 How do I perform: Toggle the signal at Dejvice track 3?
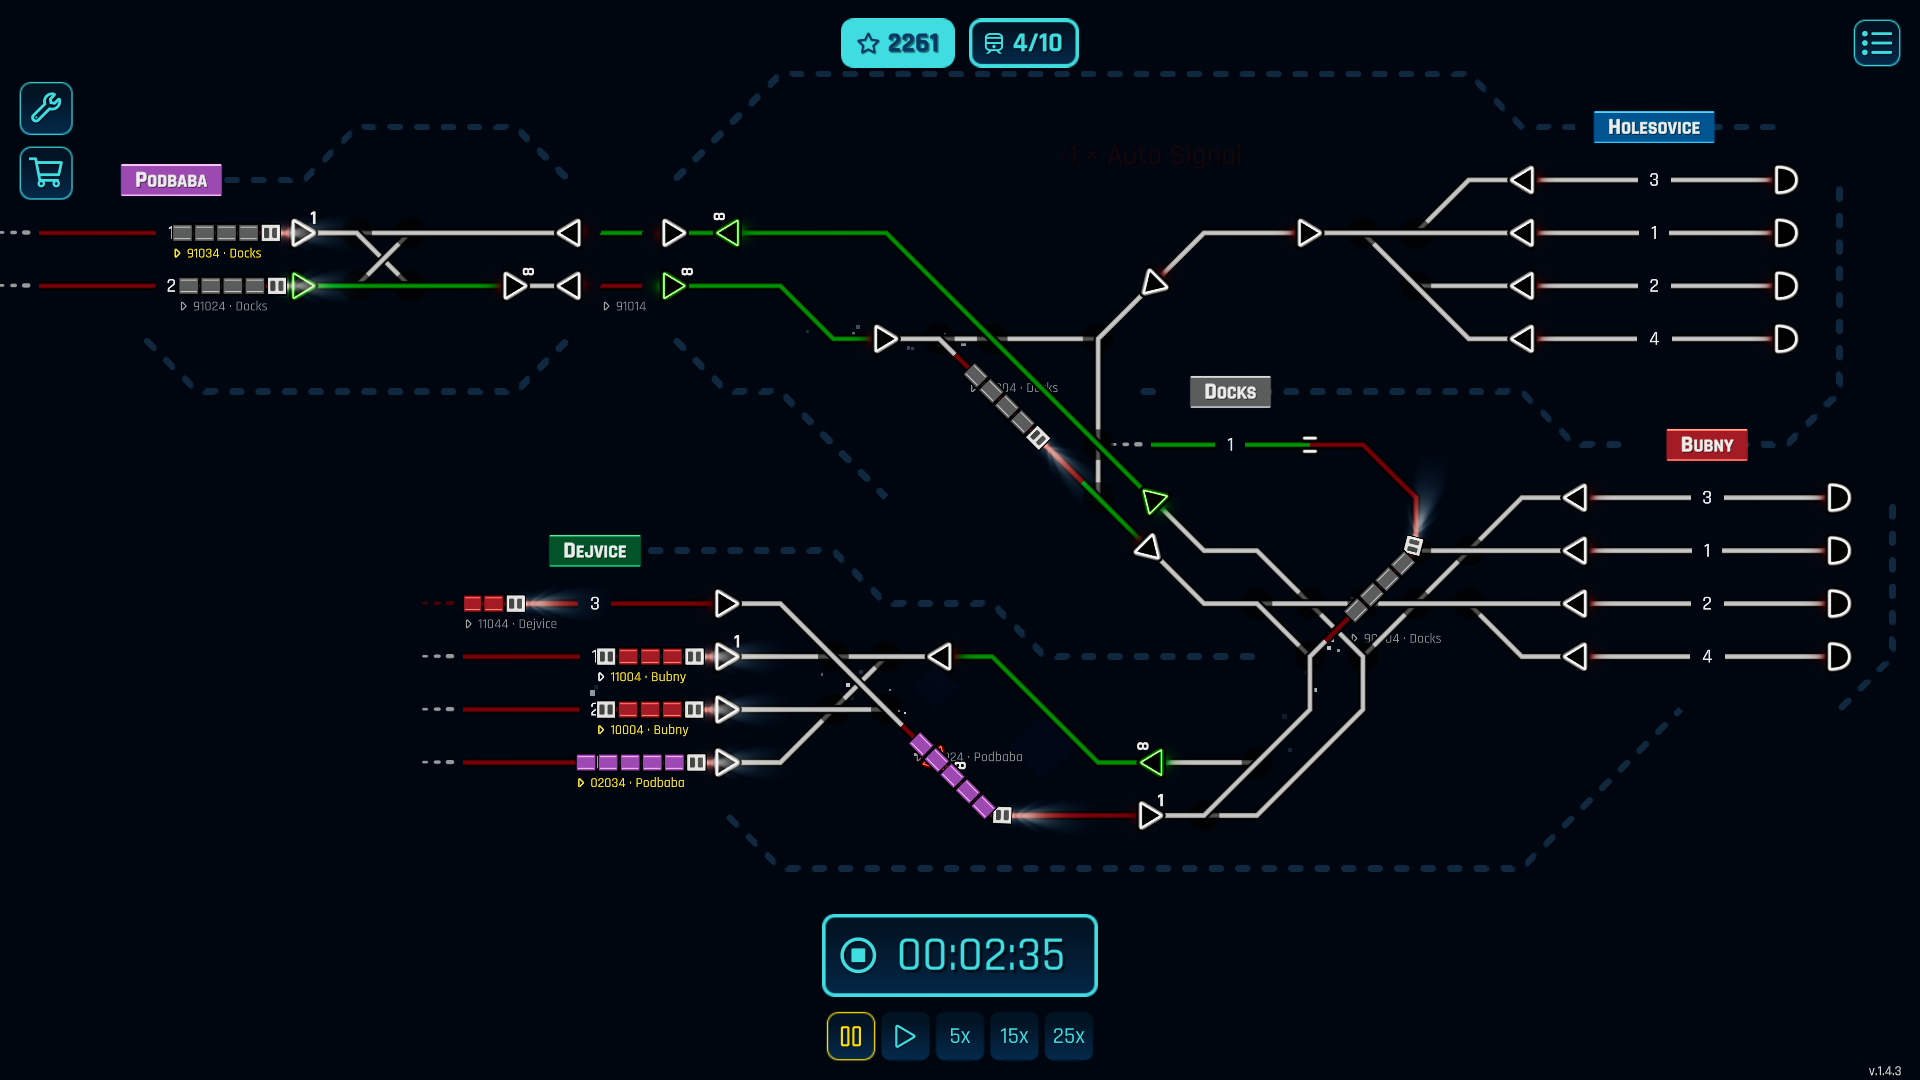727,603
